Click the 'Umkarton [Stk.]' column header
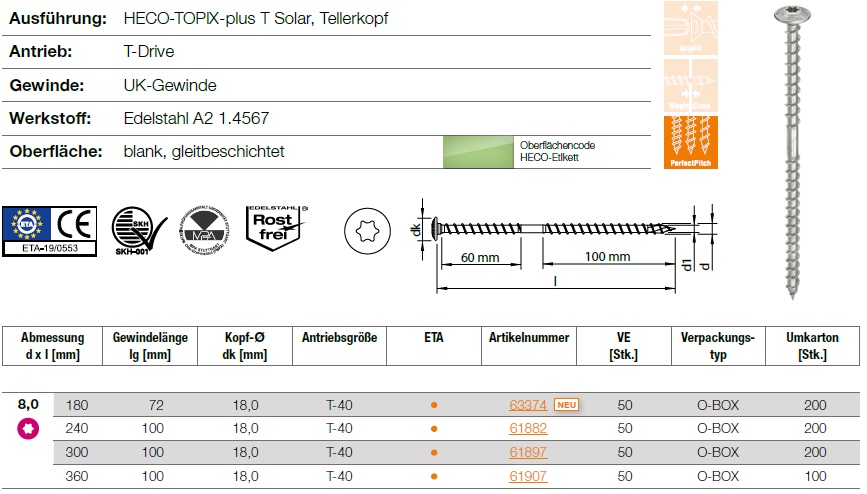Screen dimensions: 867x494 coord(813,346)
